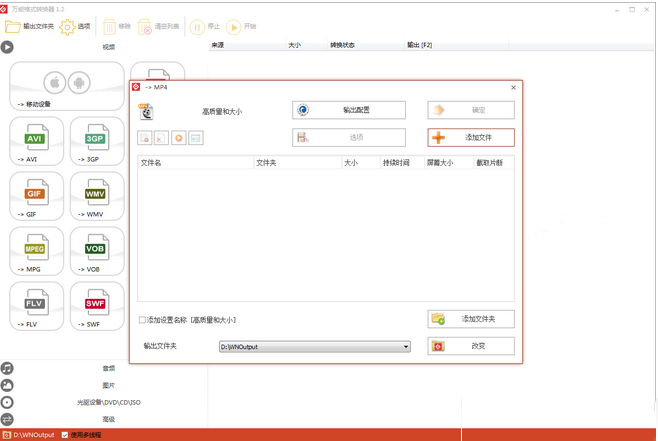Click the 文件名 column header

pyautogui.click(x=152, y=162)
